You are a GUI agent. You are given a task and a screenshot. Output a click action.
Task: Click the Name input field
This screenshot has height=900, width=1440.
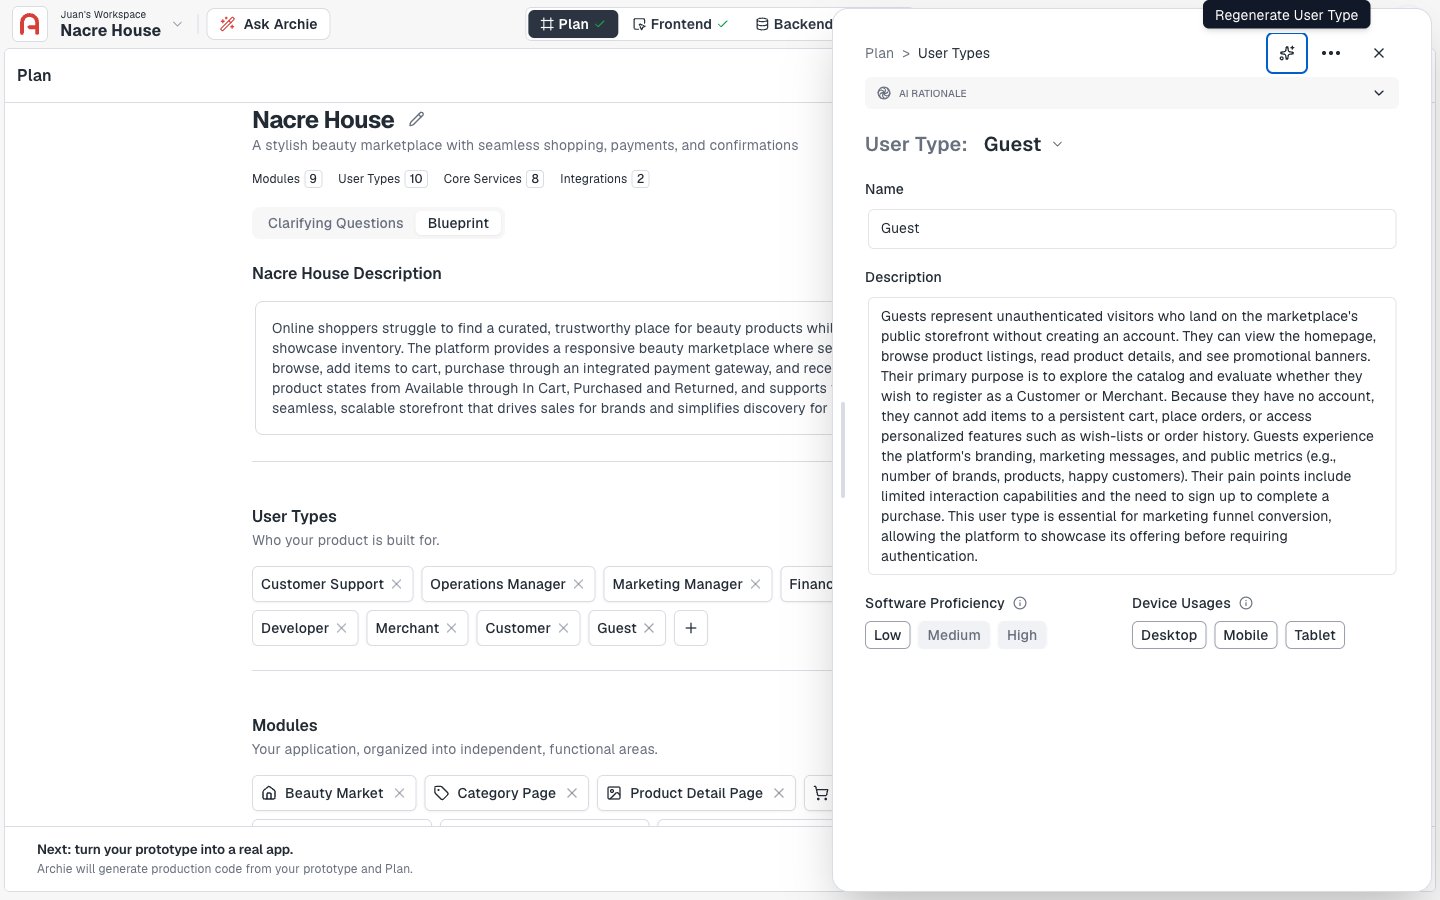coord(1132,229)
